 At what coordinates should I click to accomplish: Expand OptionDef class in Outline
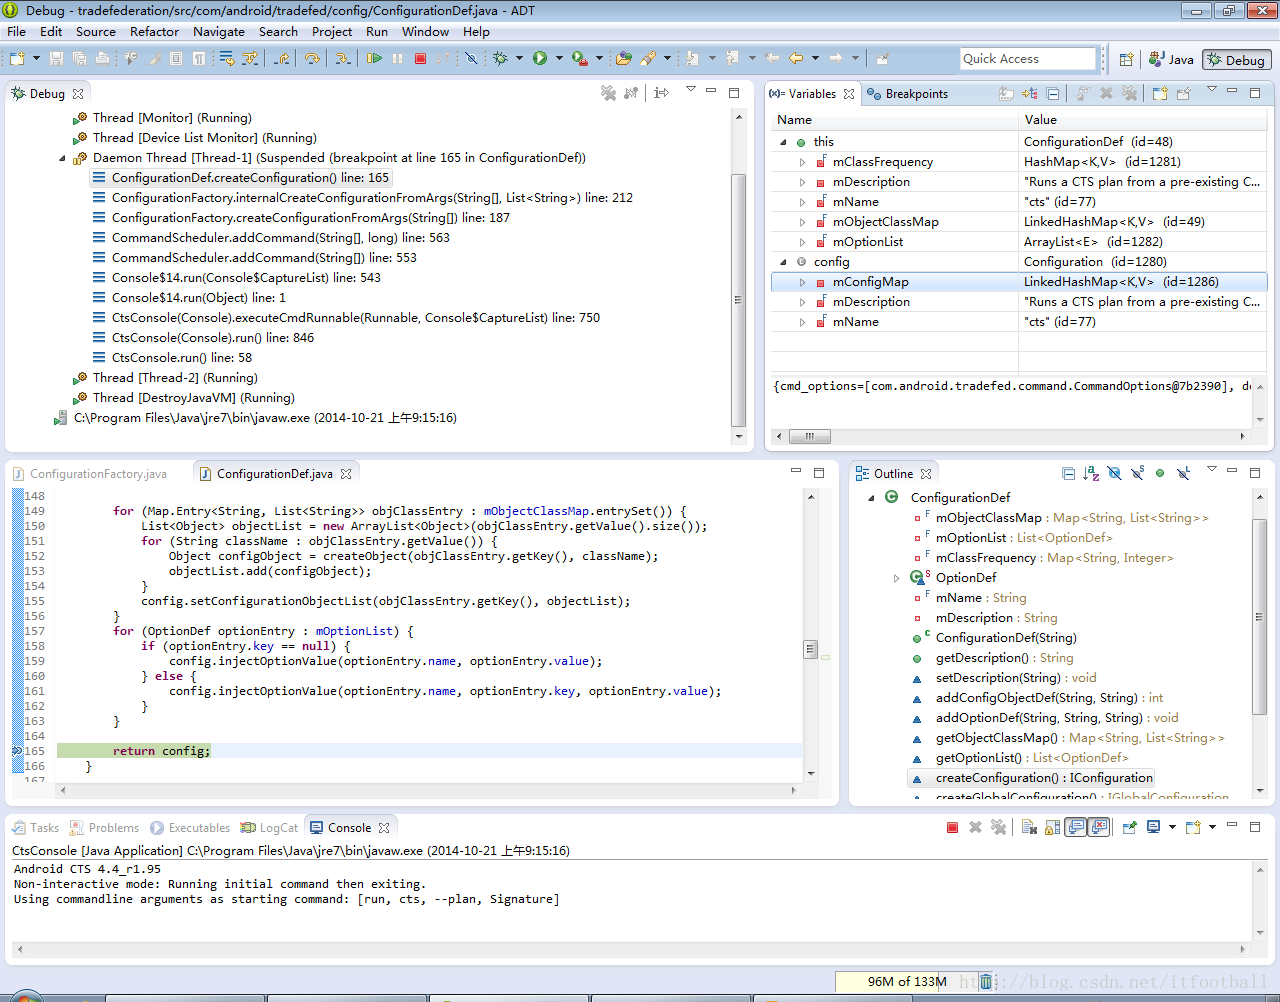896,578
